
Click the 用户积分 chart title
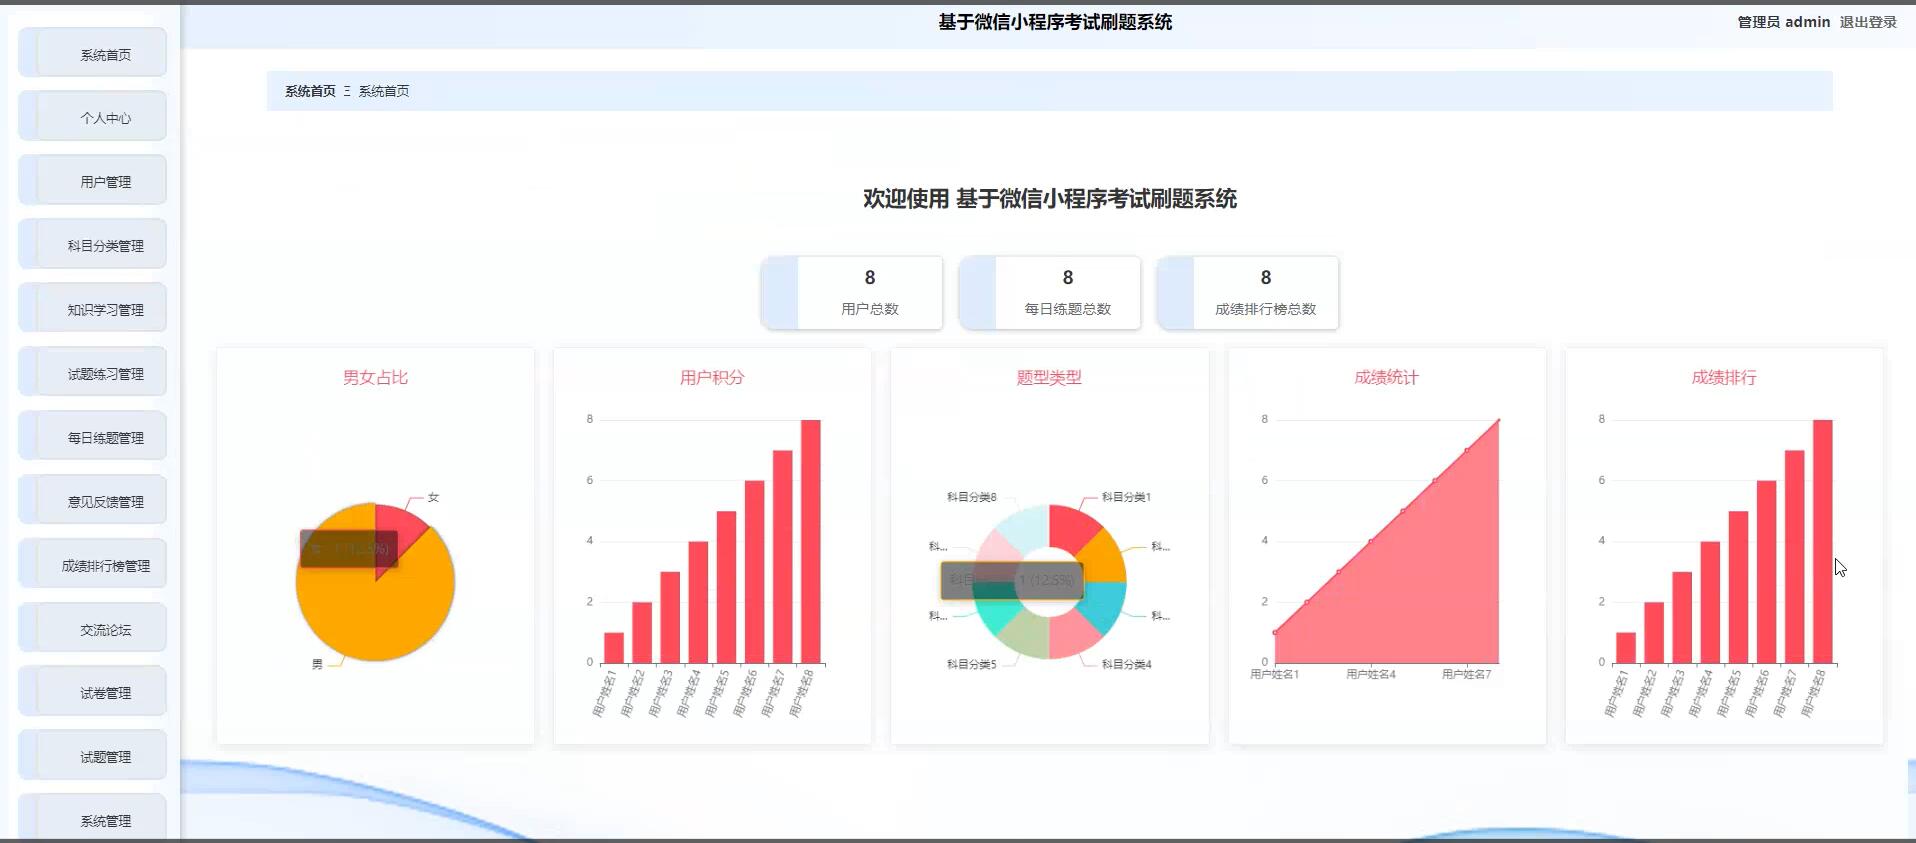[712, 377]
